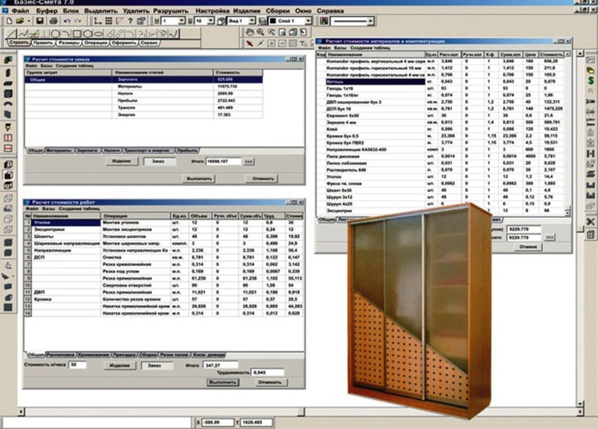Expand the line style dropdown

coord(370,21)
